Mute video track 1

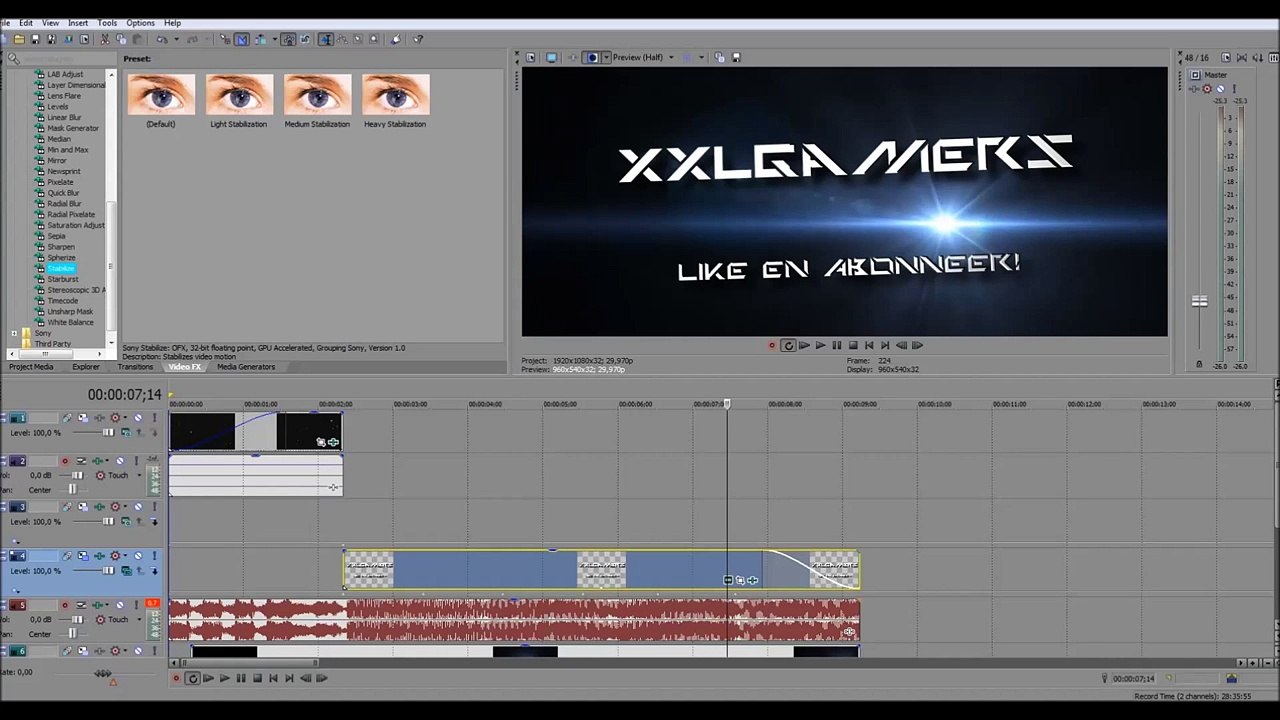(x=138, y=417)
